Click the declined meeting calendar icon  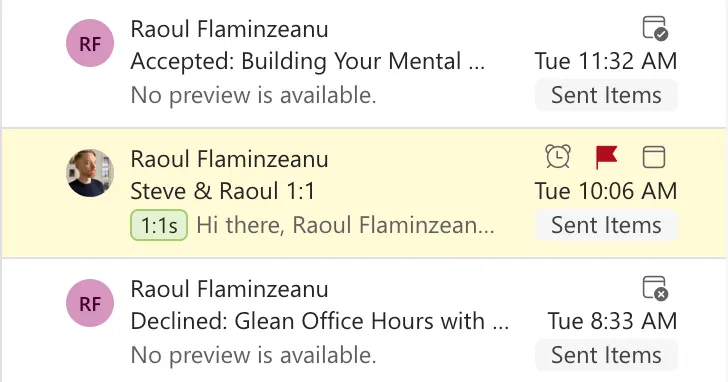click(655, 288)
